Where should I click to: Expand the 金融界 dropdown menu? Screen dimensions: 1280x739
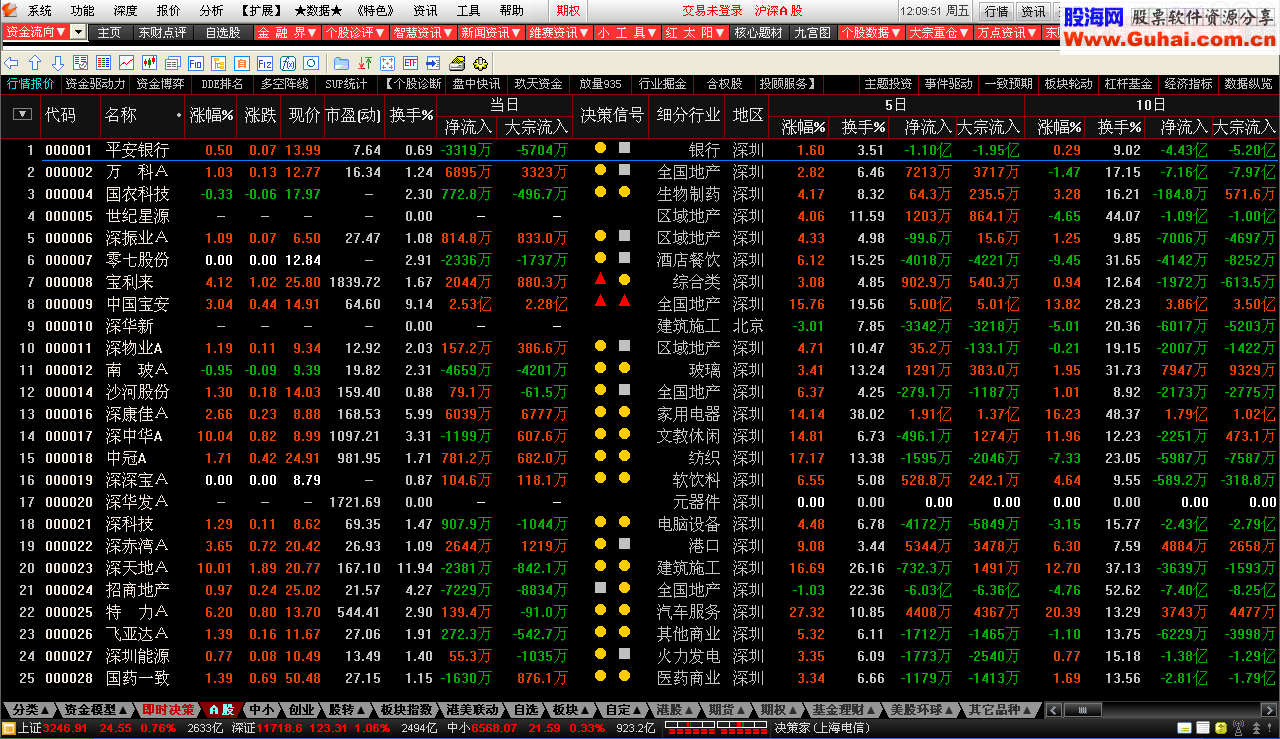tap(288, 32)
